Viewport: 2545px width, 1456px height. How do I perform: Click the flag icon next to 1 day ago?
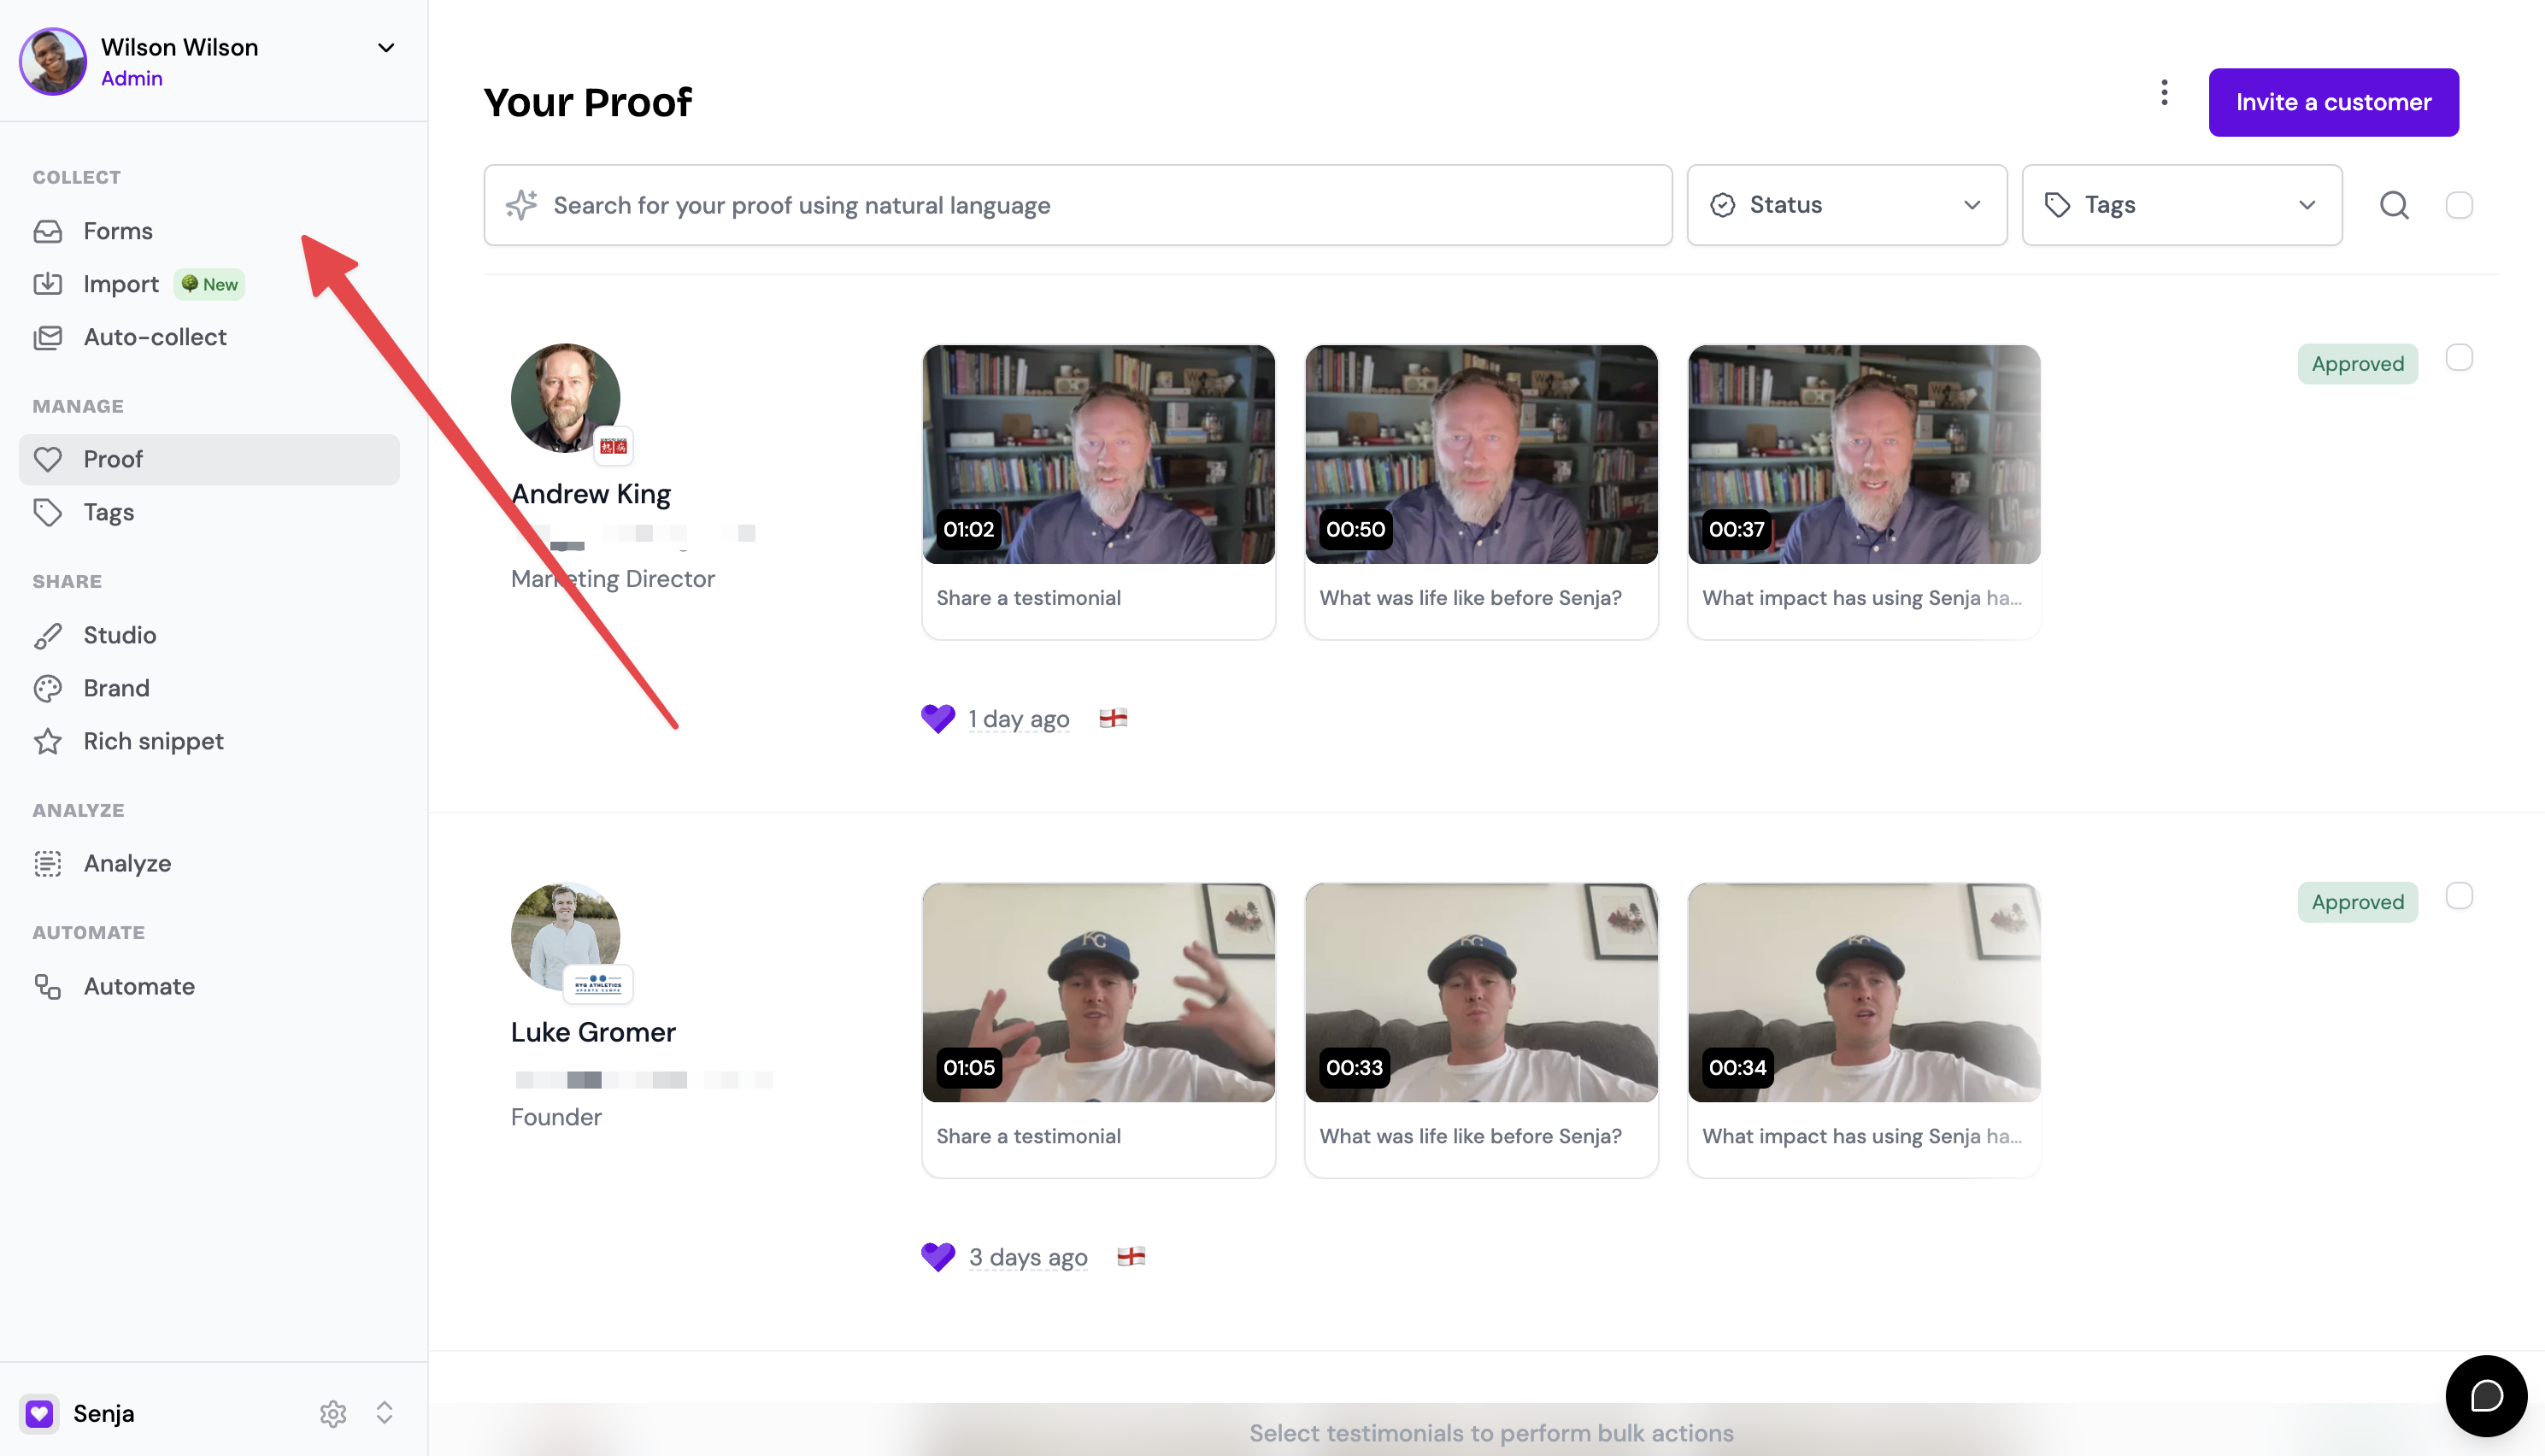[1113, 718]
